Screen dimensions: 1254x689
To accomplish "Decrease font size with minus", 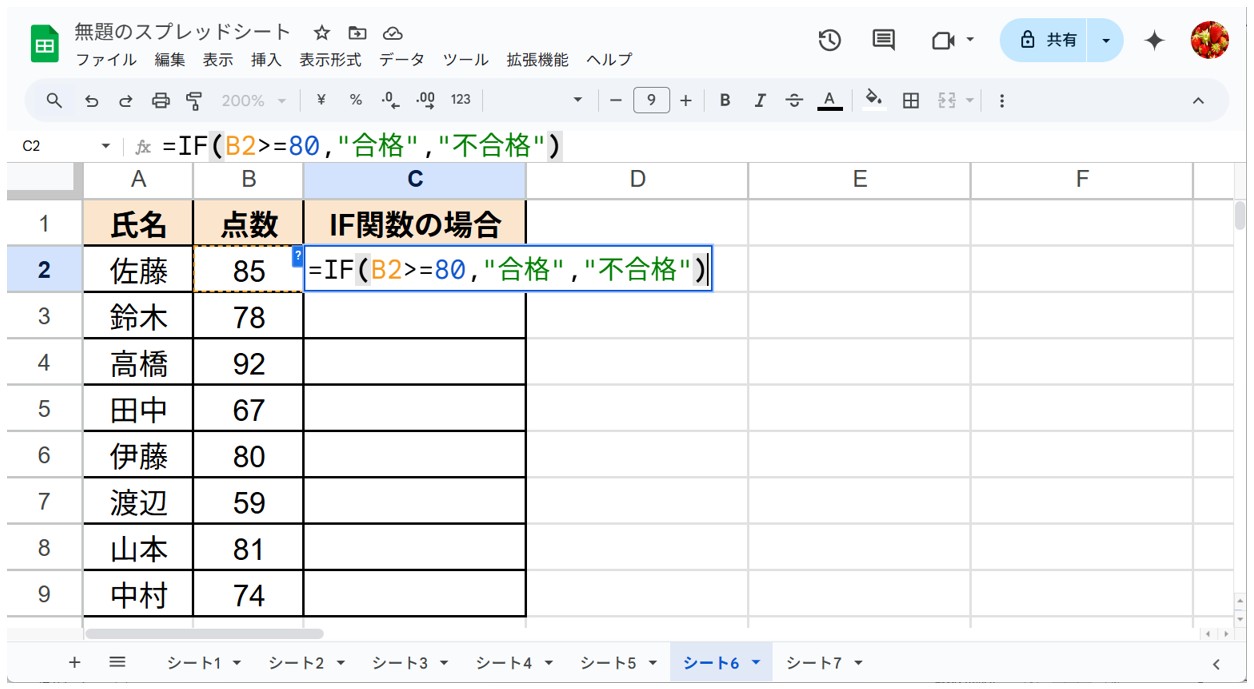I will pyautogui.click(x=615, y=100).
